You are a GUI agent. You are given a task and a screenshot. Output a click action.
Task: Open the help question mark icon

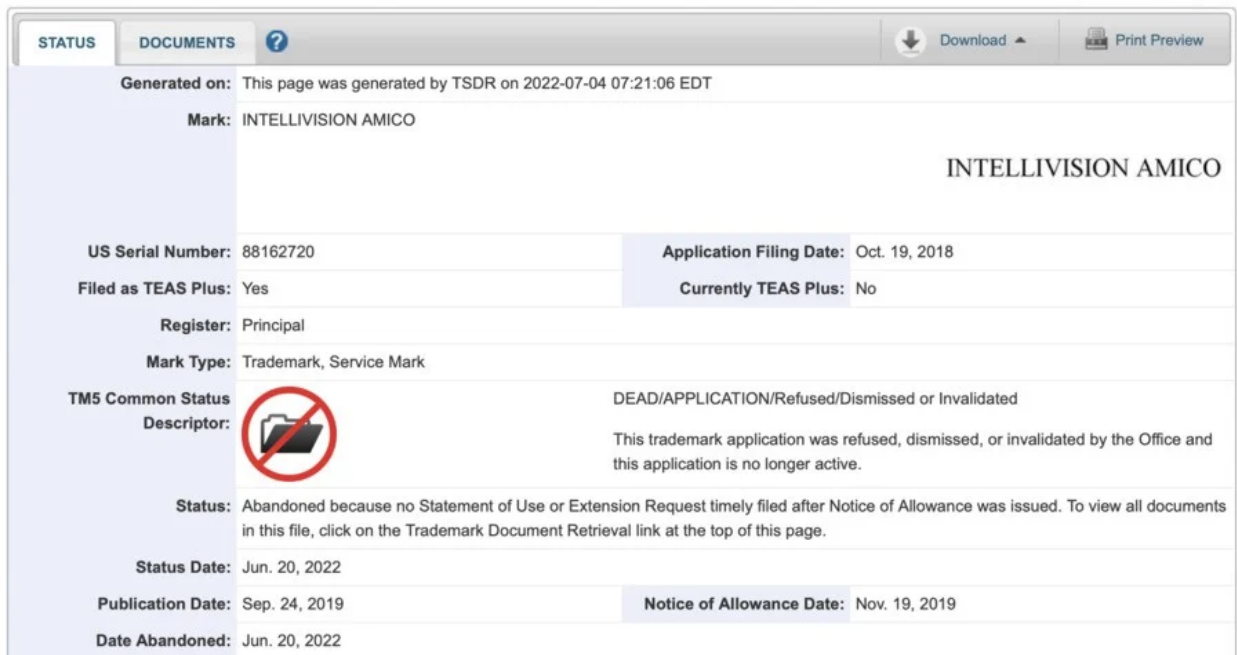click(277, 42)
